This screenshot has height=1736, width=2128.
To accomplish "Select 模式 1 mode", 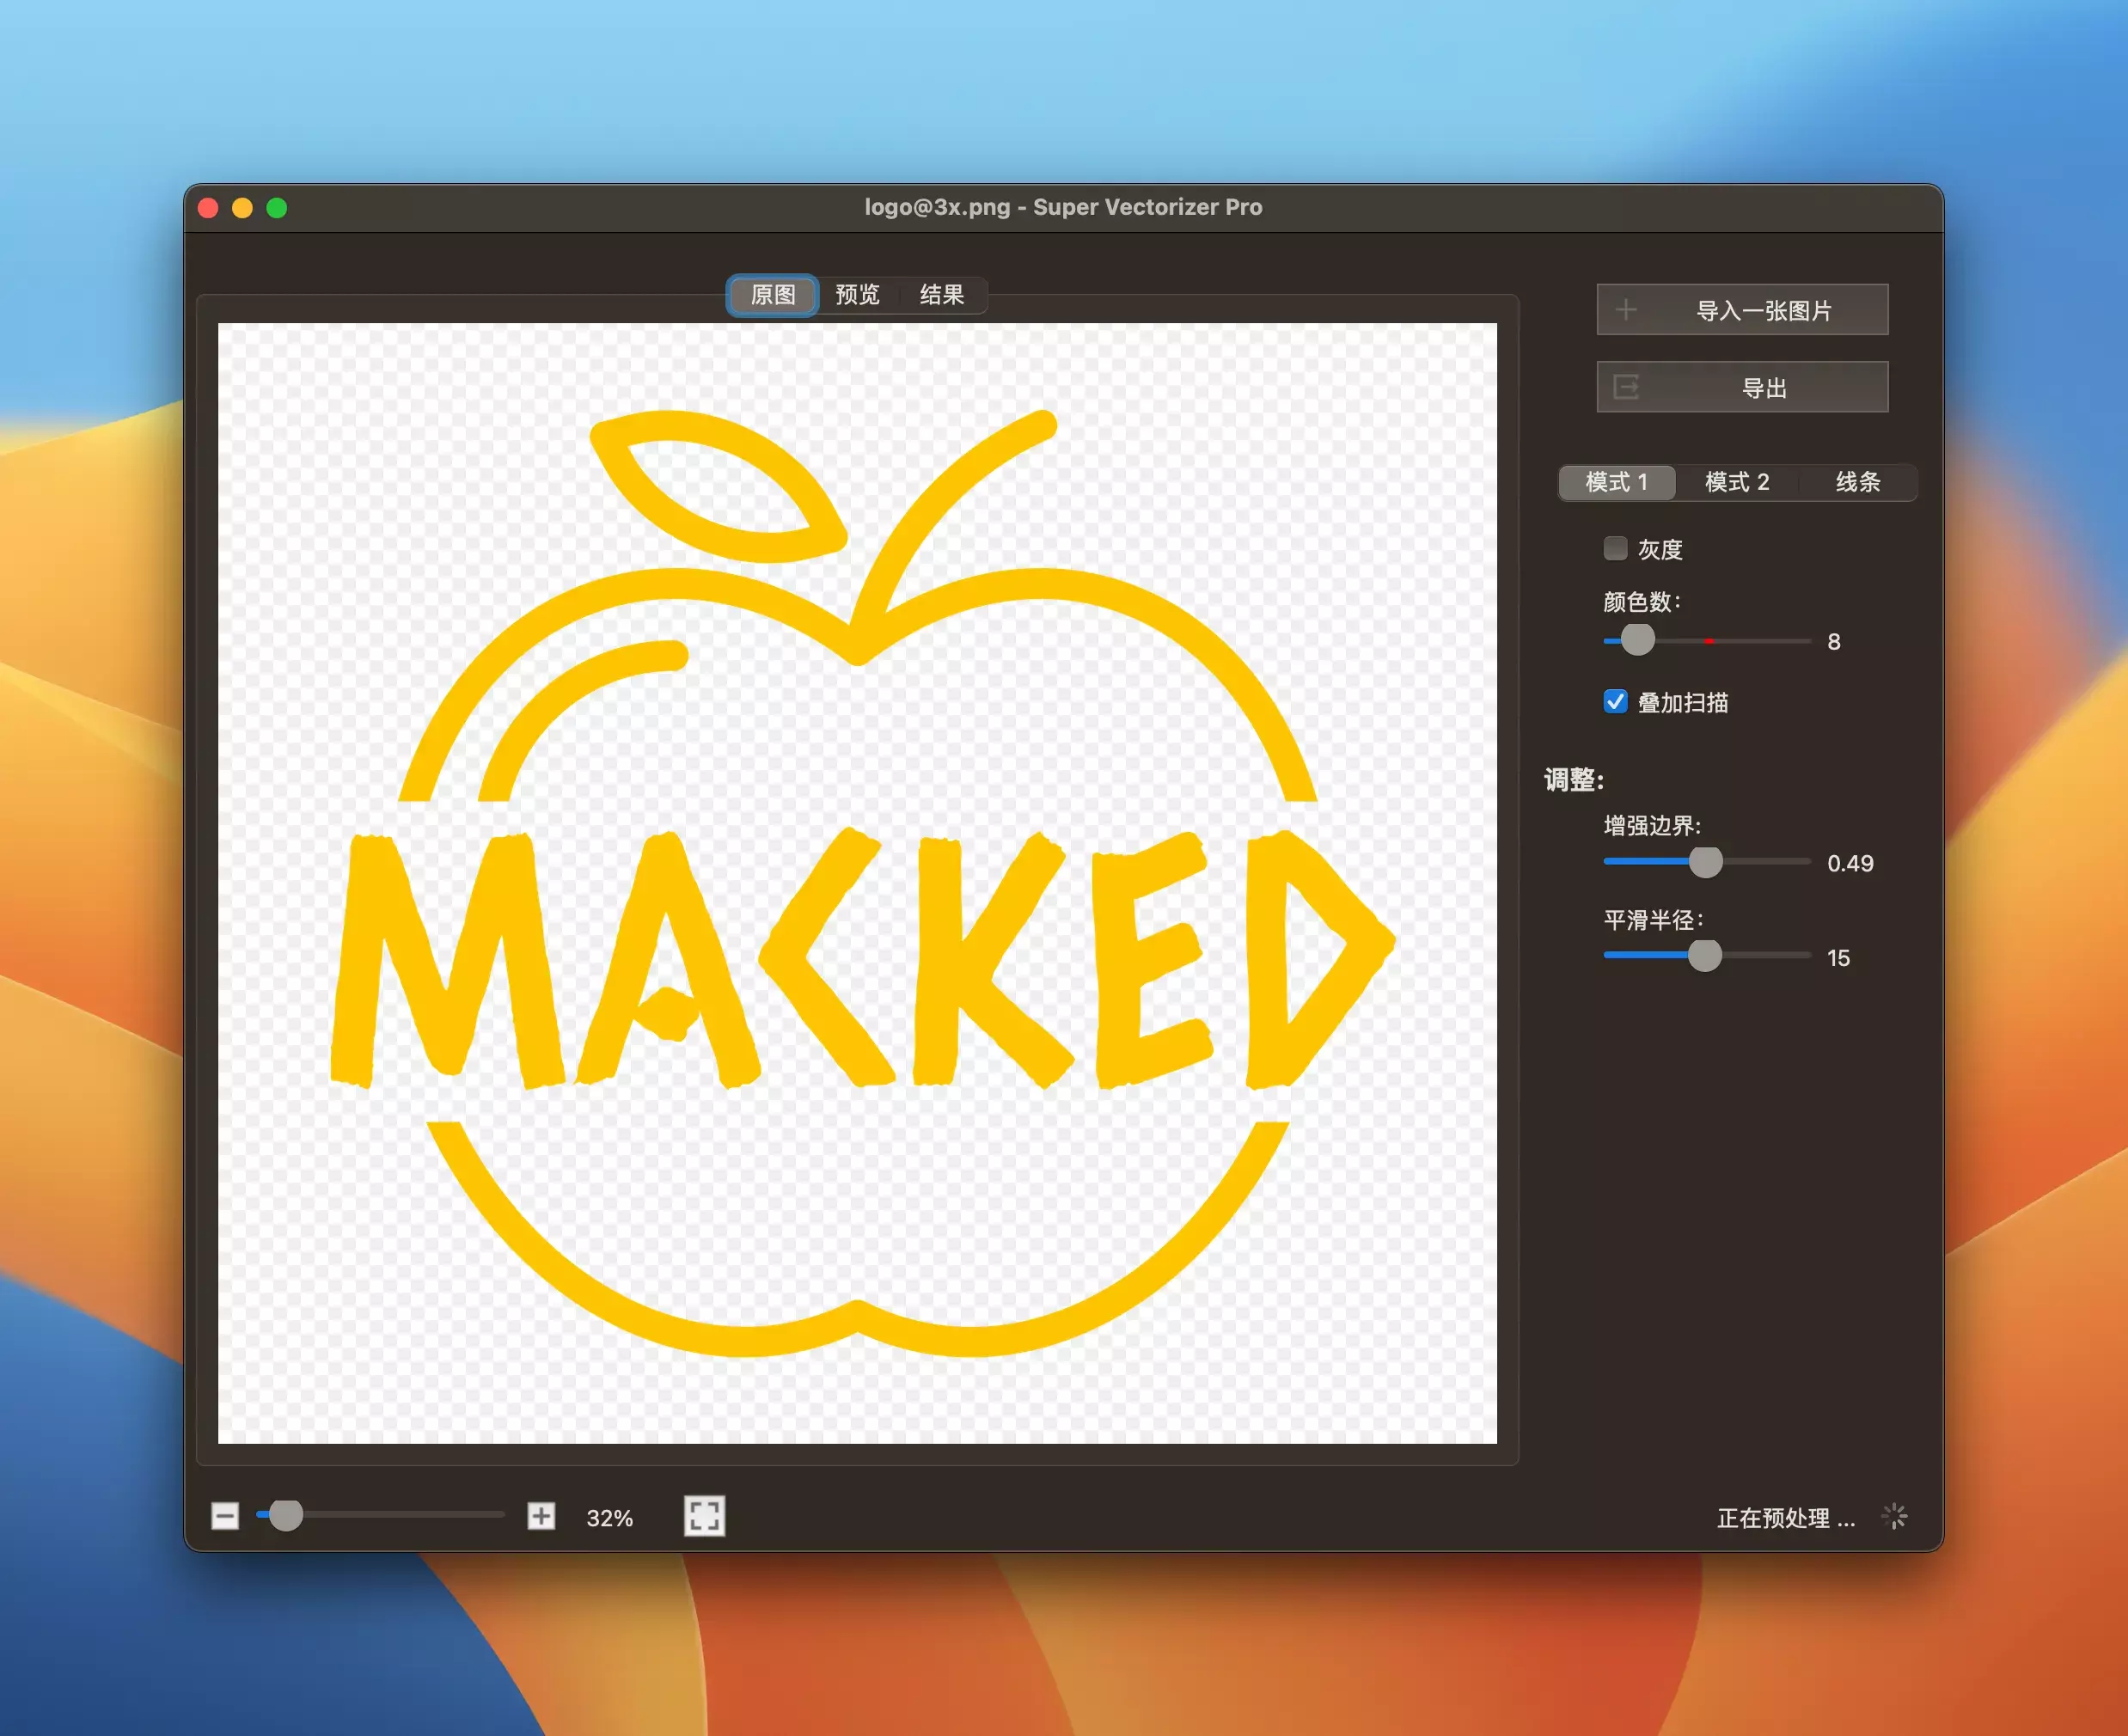I will [x=1617, y=482].
